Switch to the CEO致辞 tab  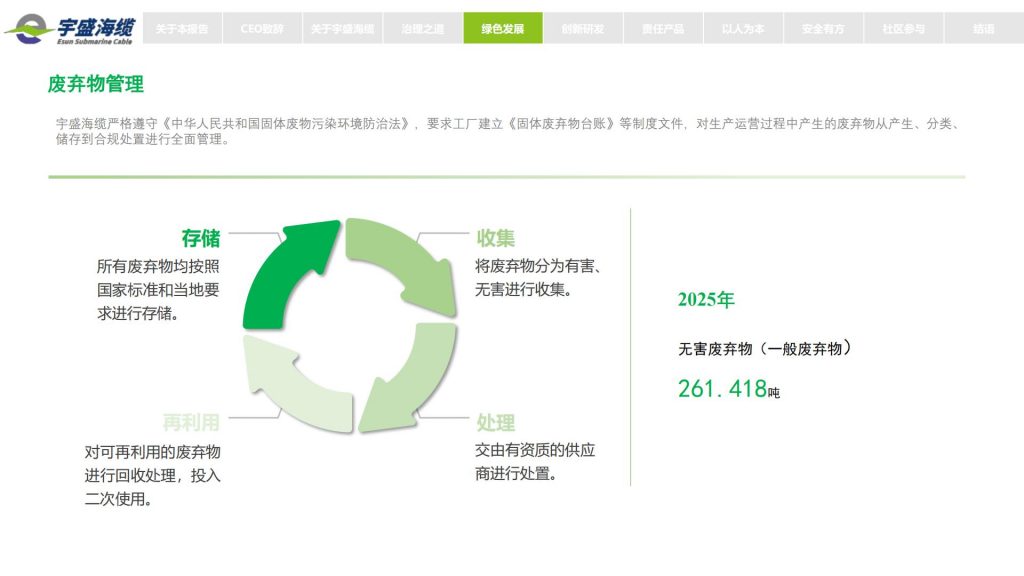click(262, 29)
